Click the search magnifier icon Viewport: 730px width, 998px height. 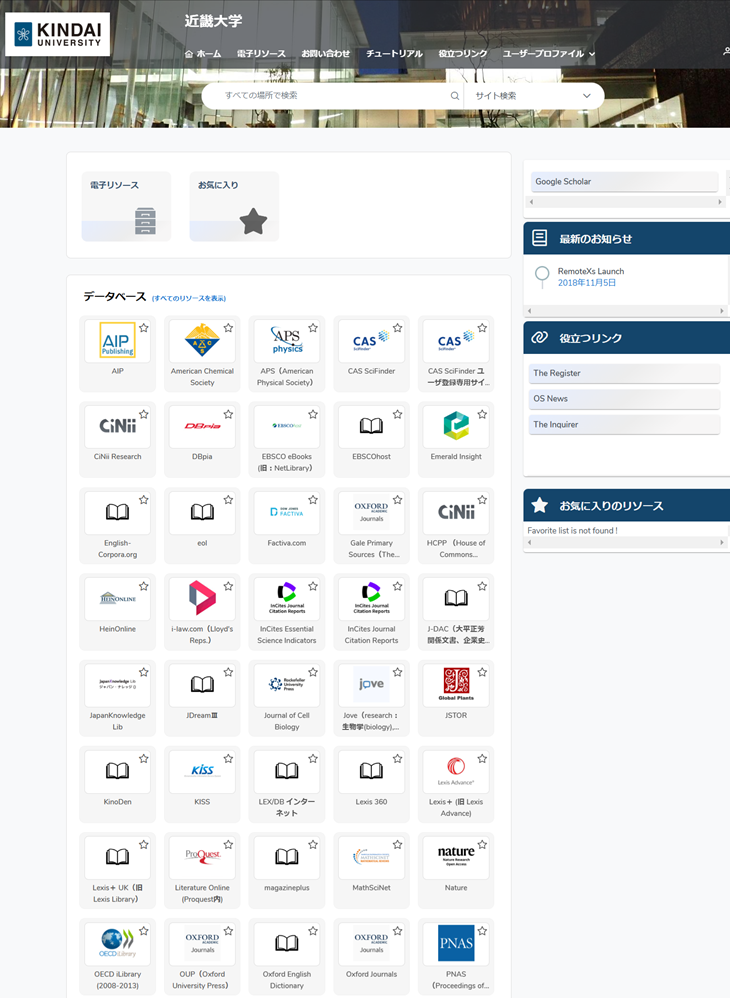[454, 96]
